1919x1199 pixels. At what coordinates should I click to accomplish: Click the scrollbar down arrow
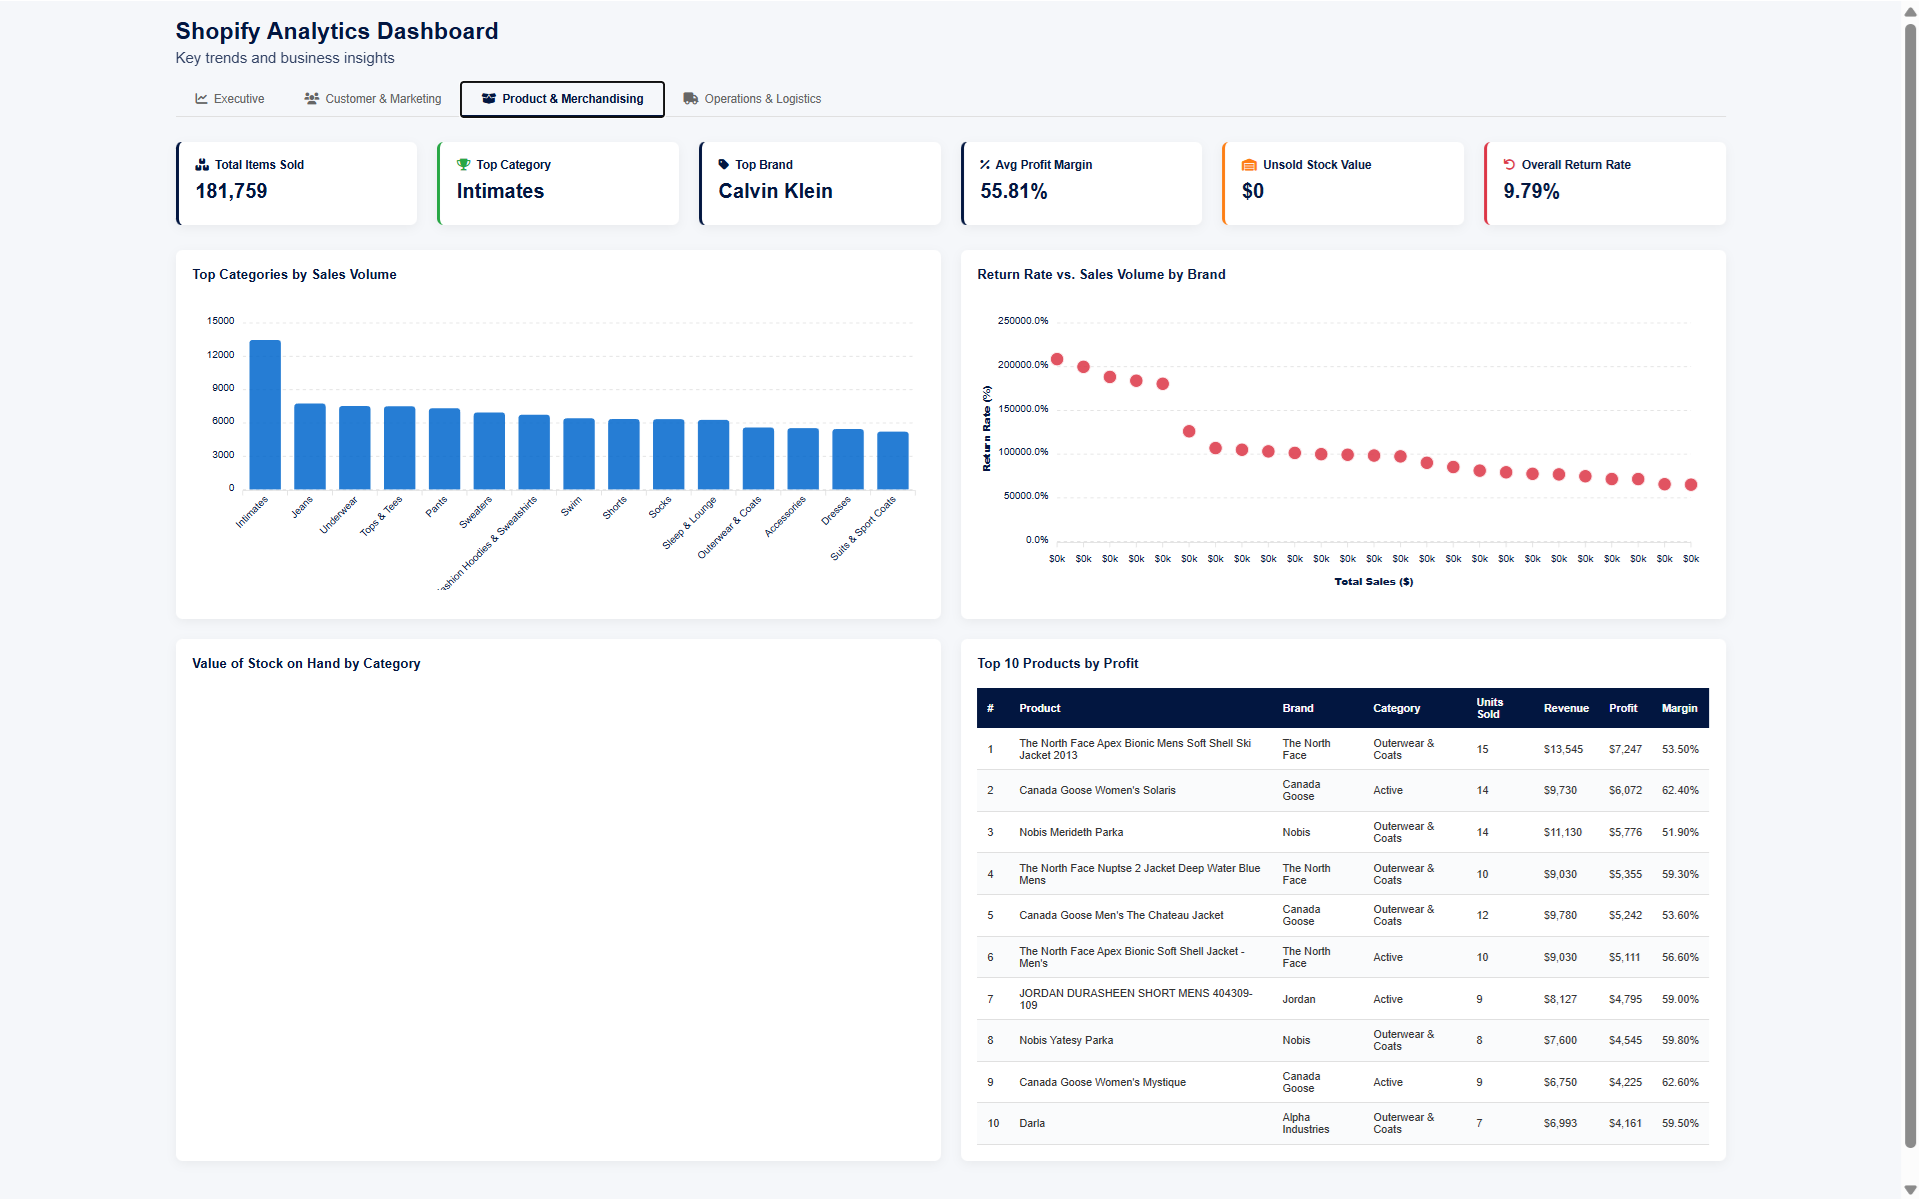pyautogui.click(x=1908, y=1189)
